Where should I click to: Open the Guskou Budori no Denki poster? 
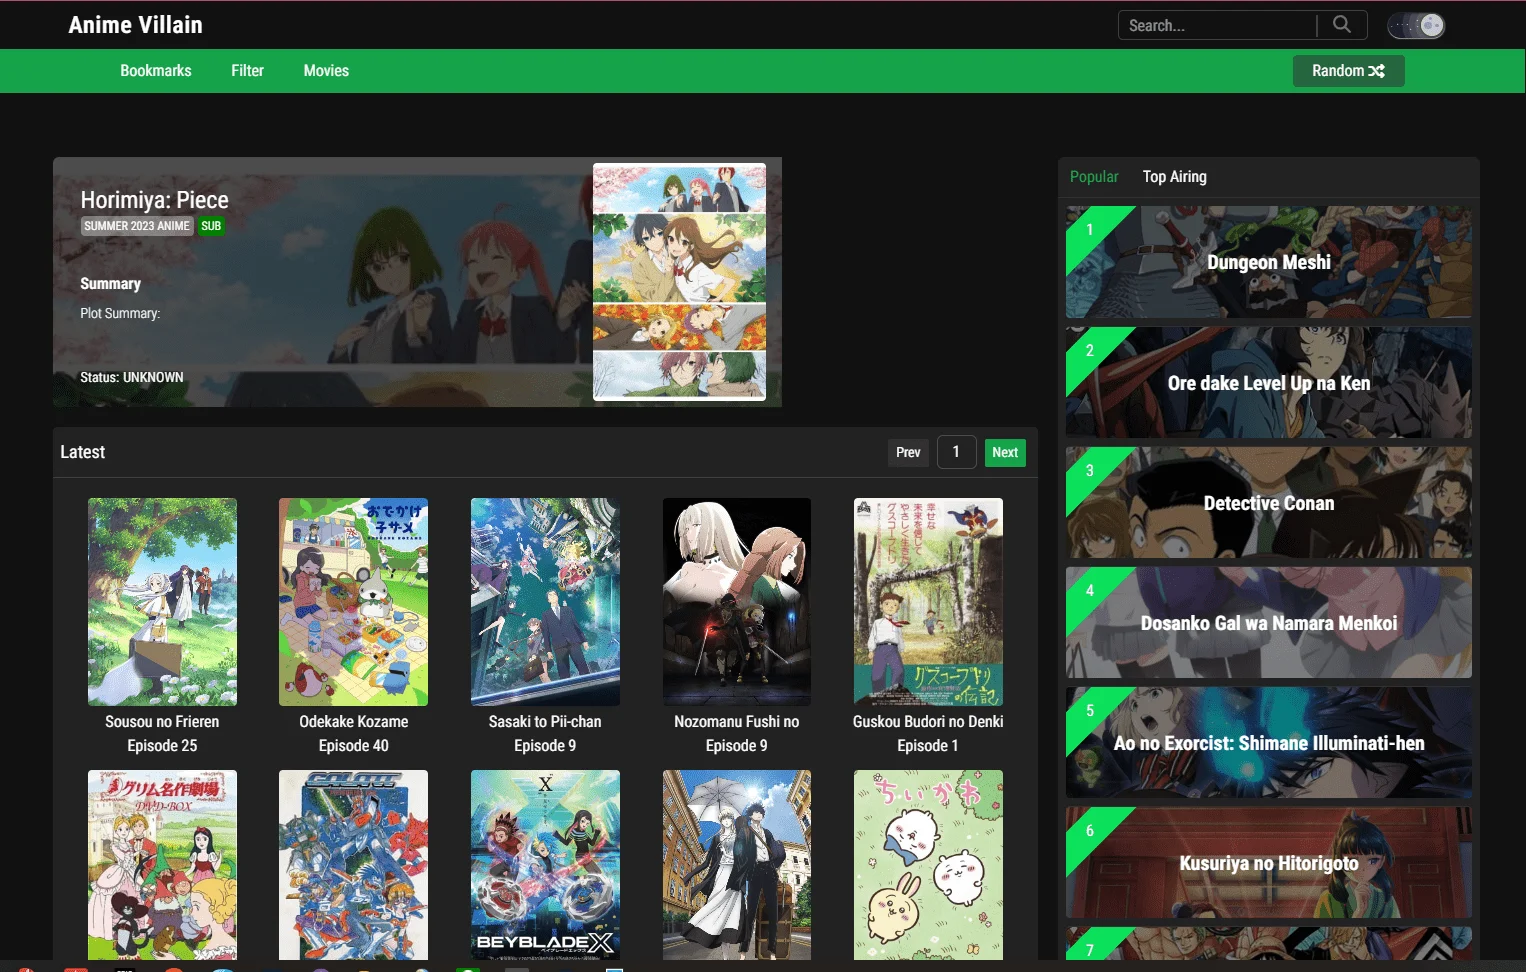pyautogui.click(x=928, y=602)
